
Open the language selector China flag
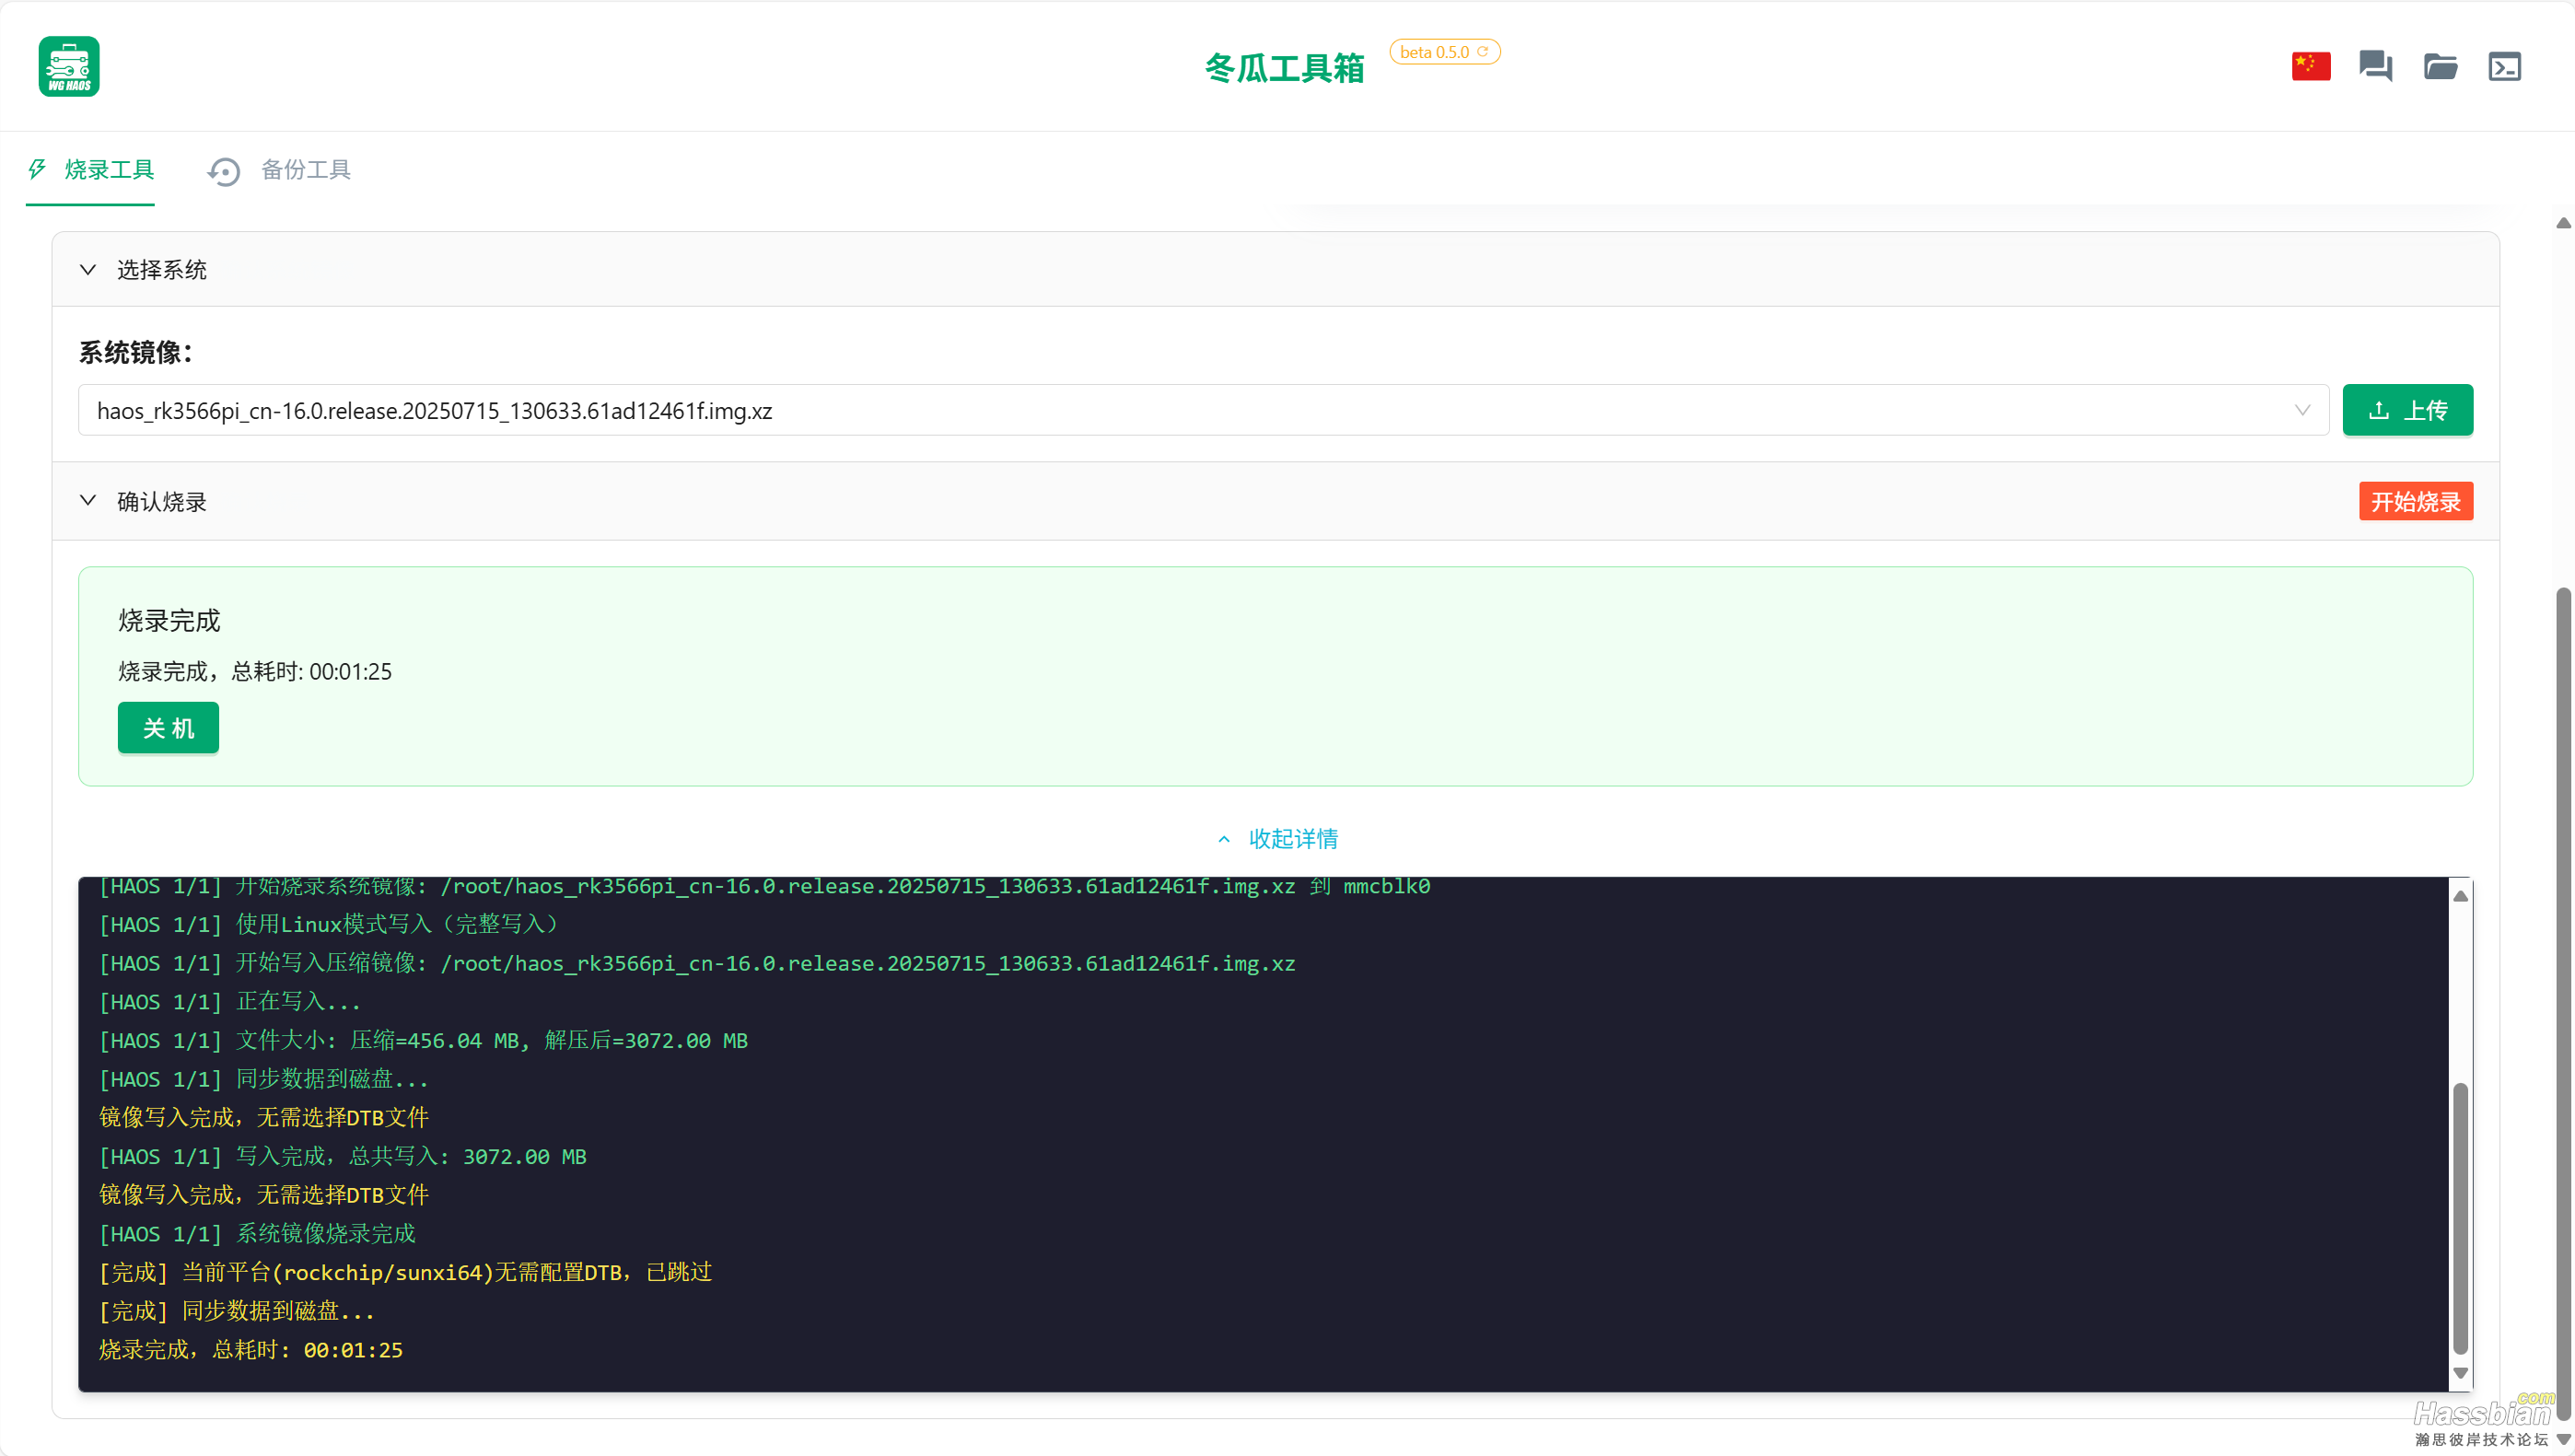(x=2310, y=66)
